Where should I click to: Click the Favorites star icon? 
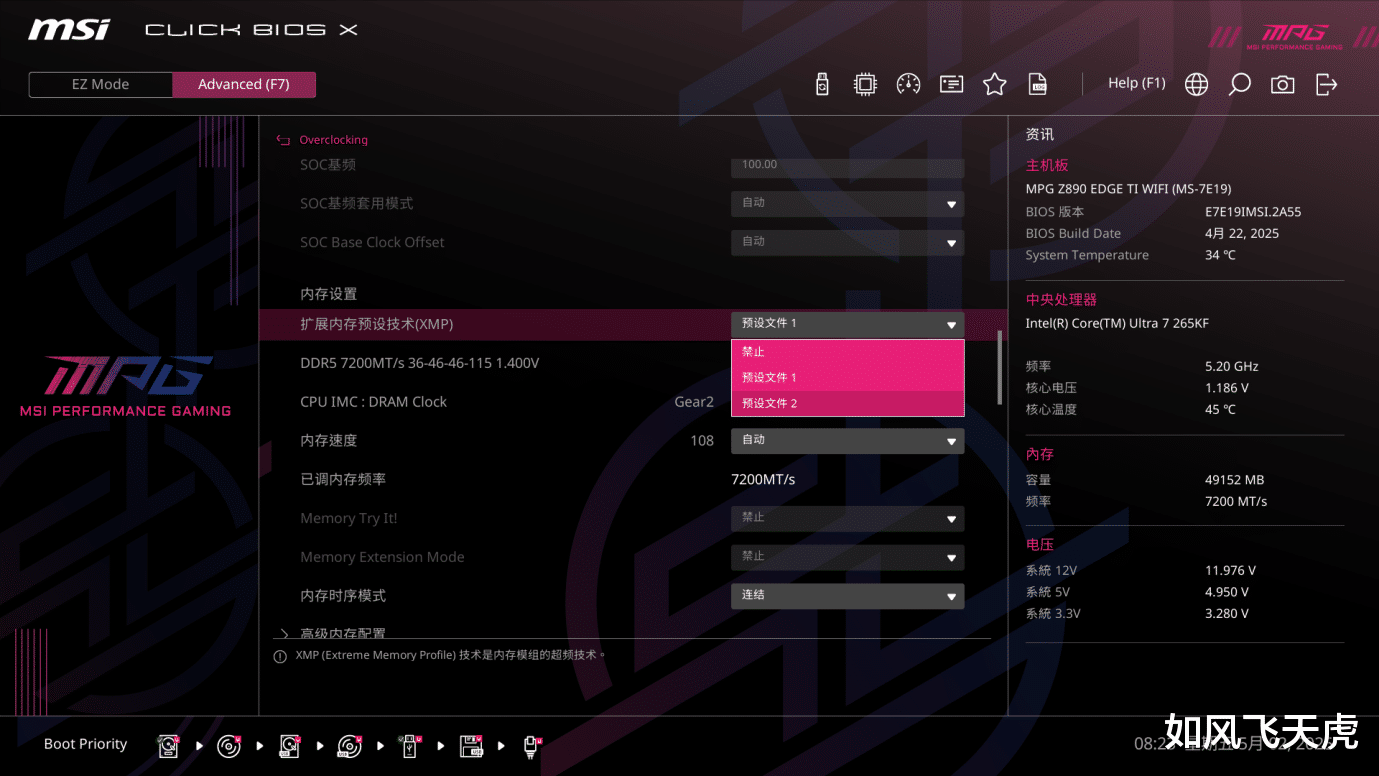pos(994,84)
